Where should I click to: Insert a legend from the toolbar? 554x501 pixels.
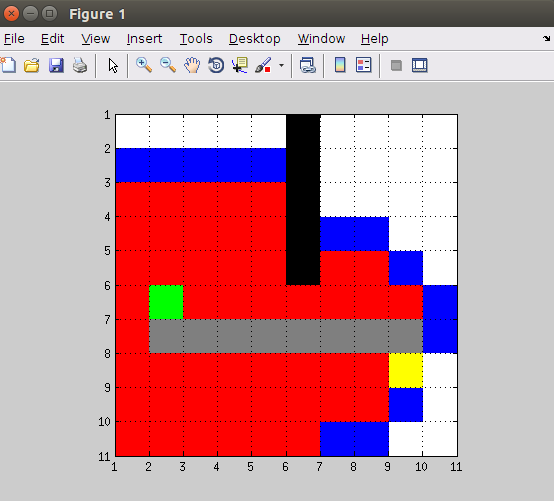[x=364, y=65]
